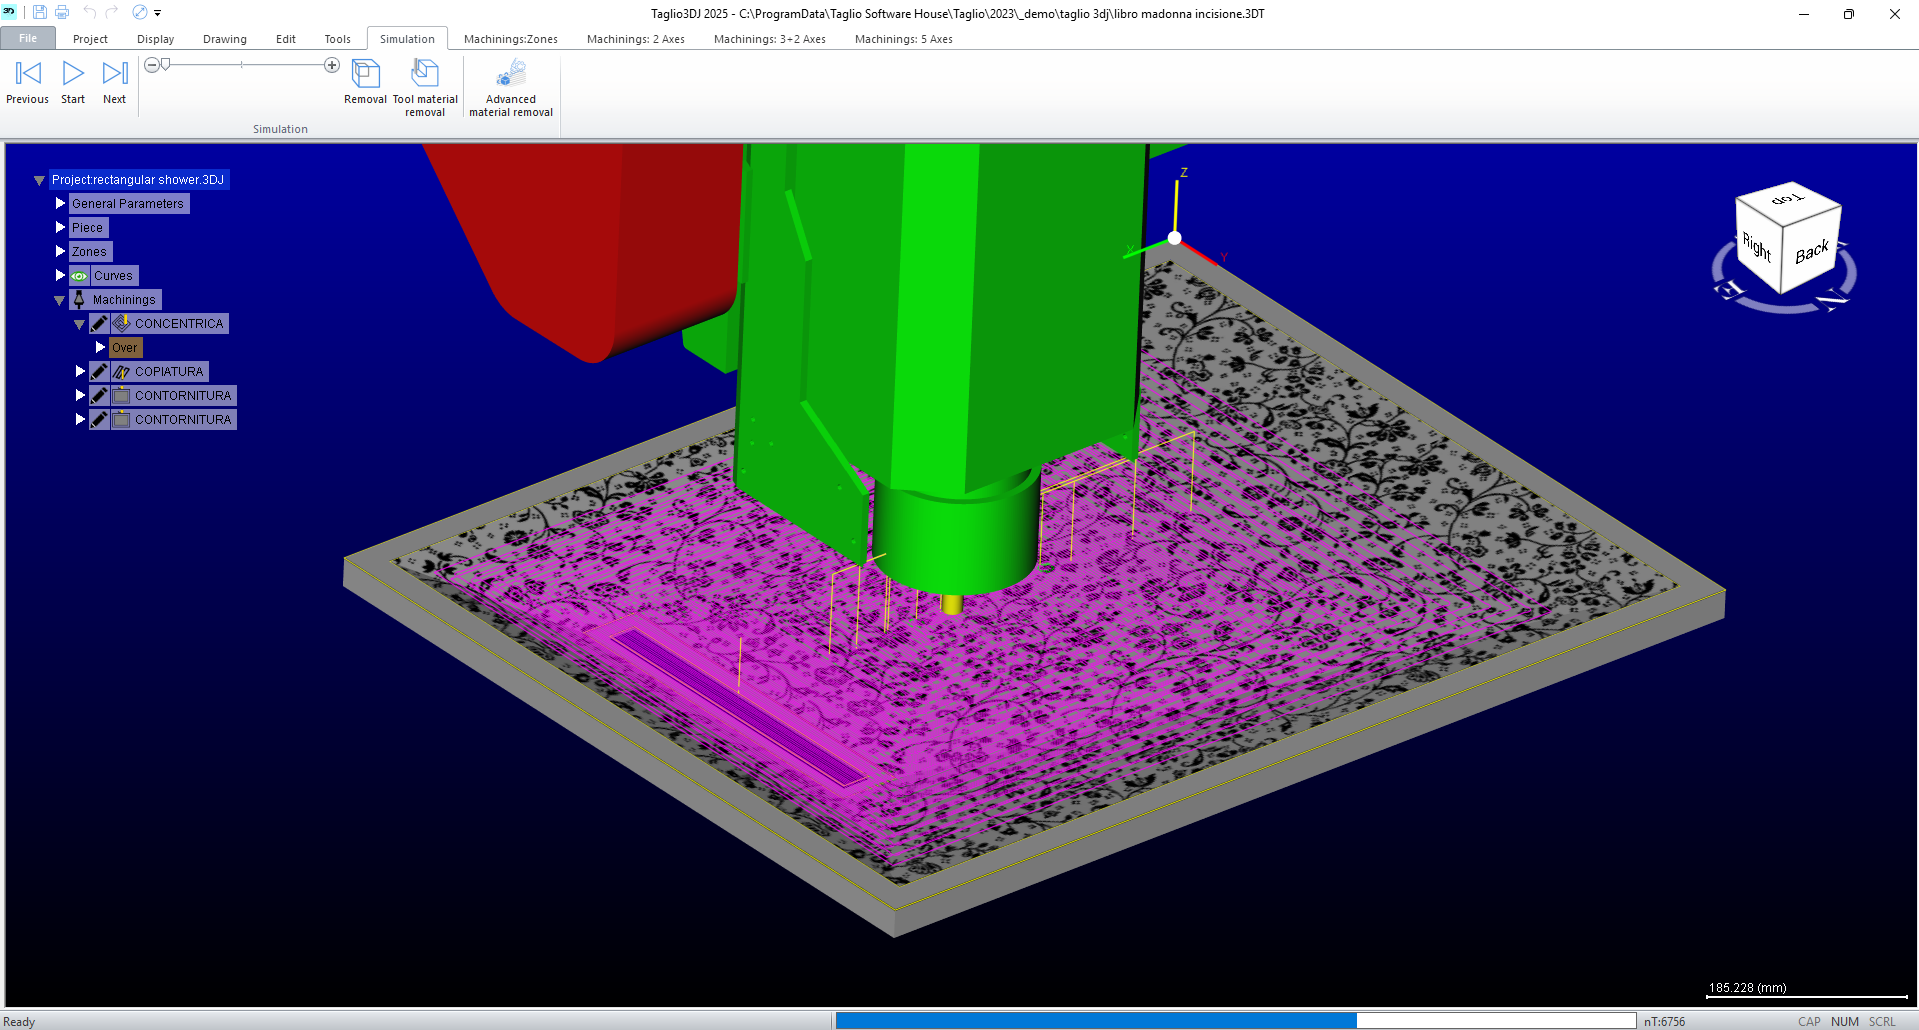This screenshot has height=1030, width=1919.
Task: Open the Drawing ribbon tab
Action: click(x=224, y=39)
